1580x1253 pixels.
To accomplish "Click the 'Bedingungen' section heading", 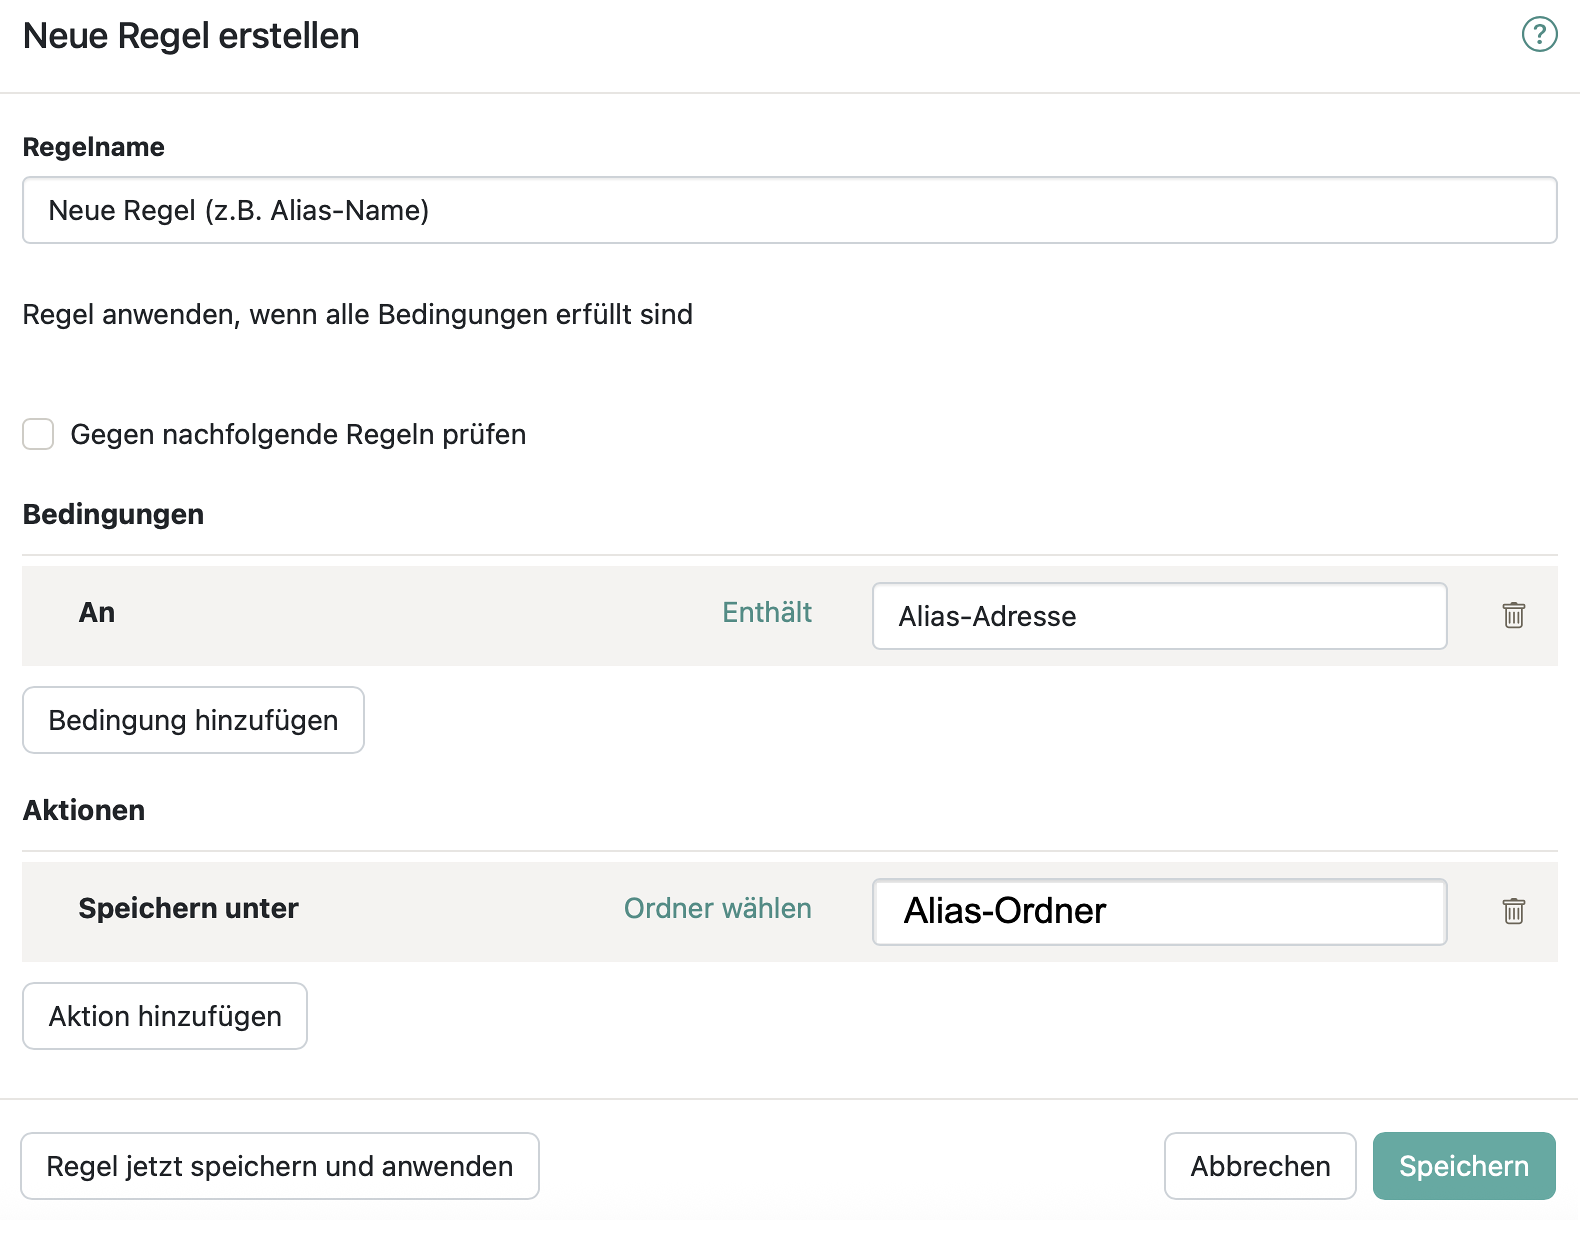I will pos(113,515).
